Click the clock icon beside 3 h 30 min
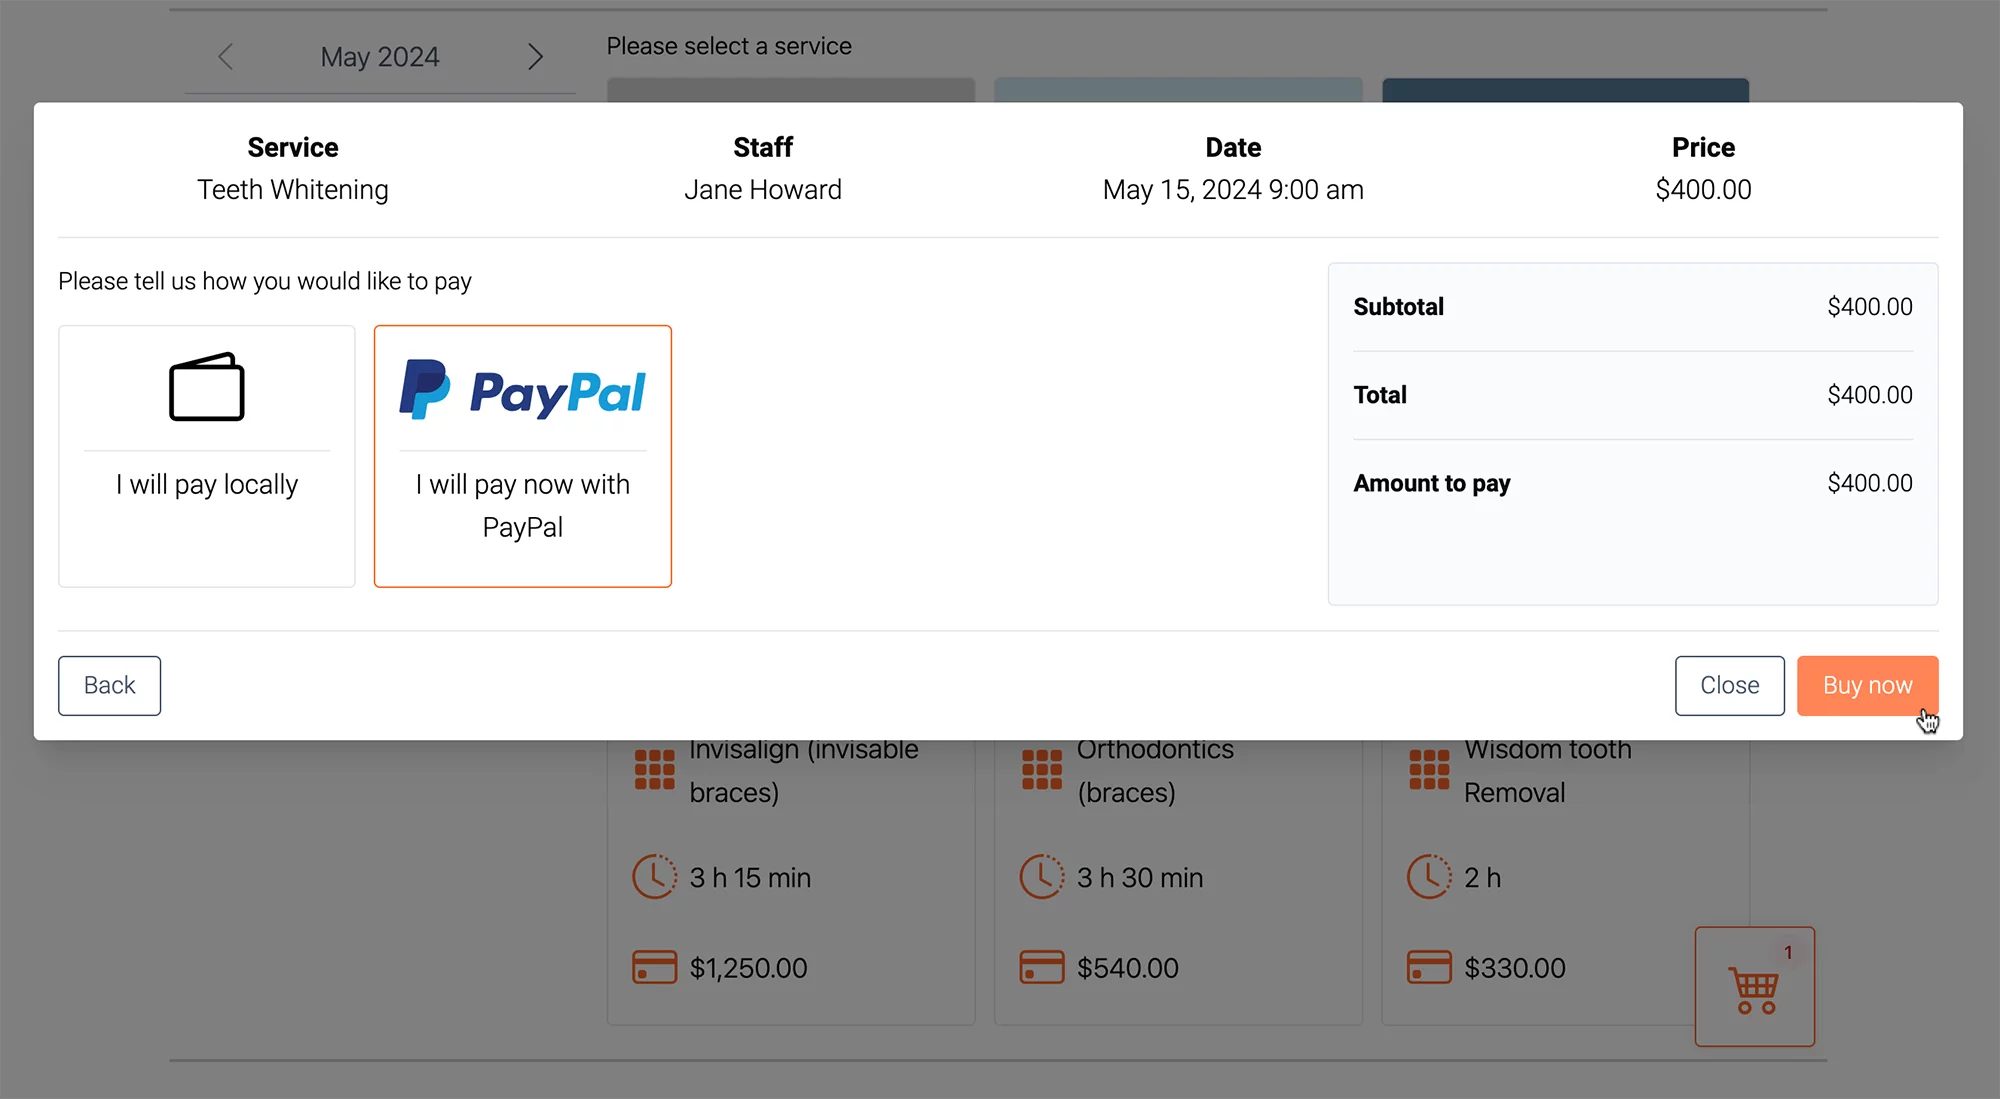 click(x=1042, y=877)
